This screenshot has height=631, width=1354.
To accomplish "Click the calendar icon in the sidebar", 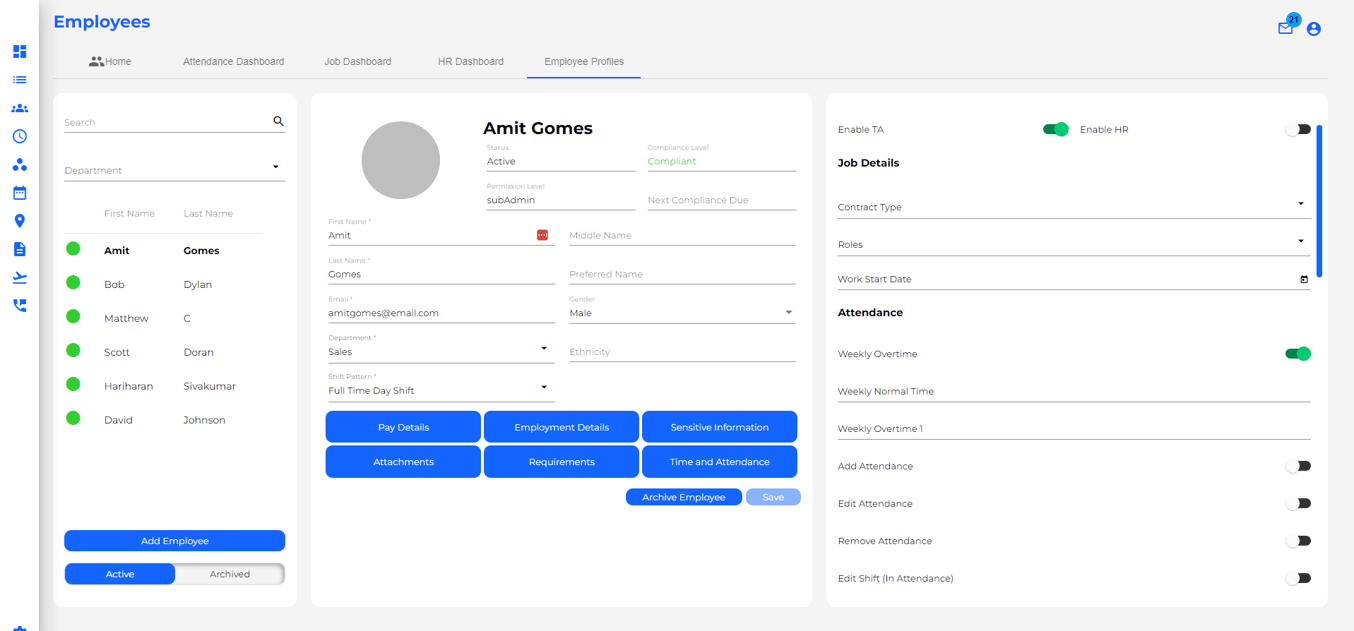I will [19, 192].
